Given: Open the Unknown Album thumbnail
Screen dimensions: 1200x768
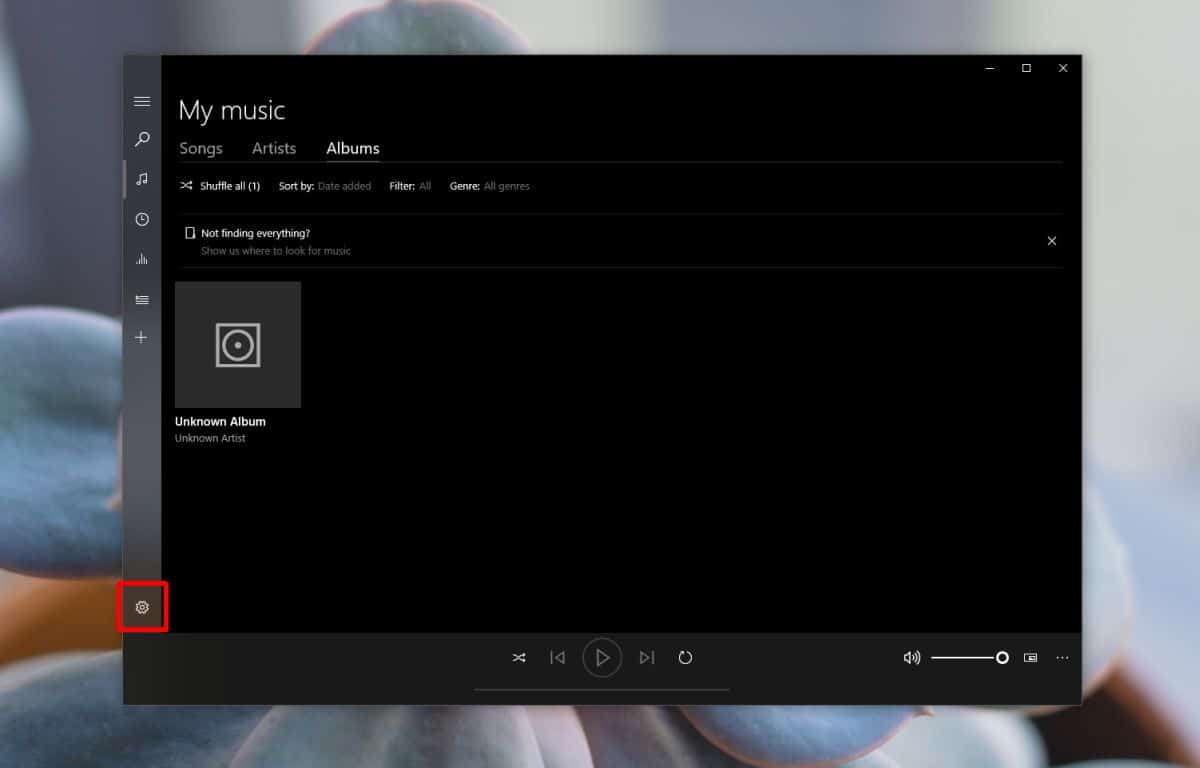Looking at the screenshot, I should (x=238, y=345).
